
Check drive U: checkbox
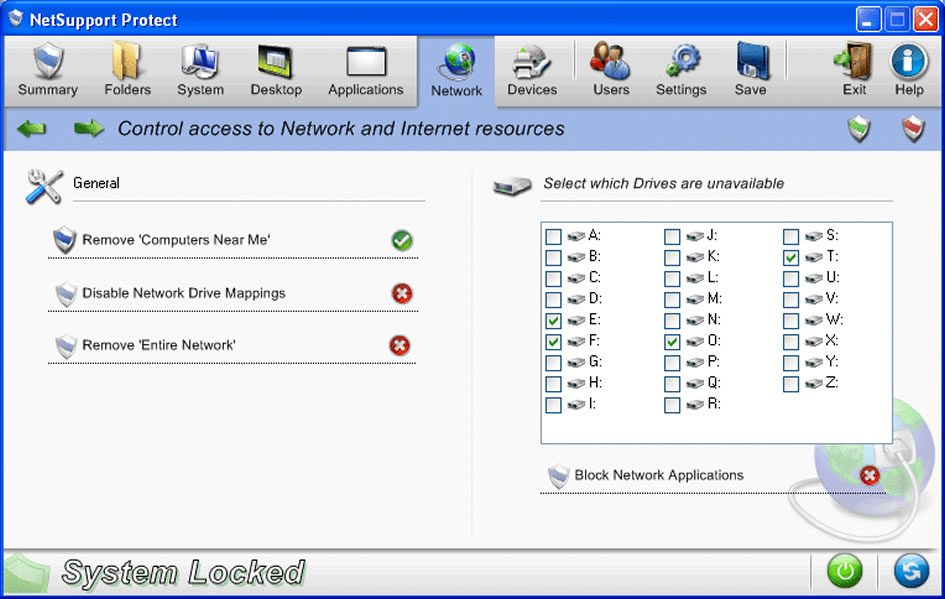click(x=791, y=278)
